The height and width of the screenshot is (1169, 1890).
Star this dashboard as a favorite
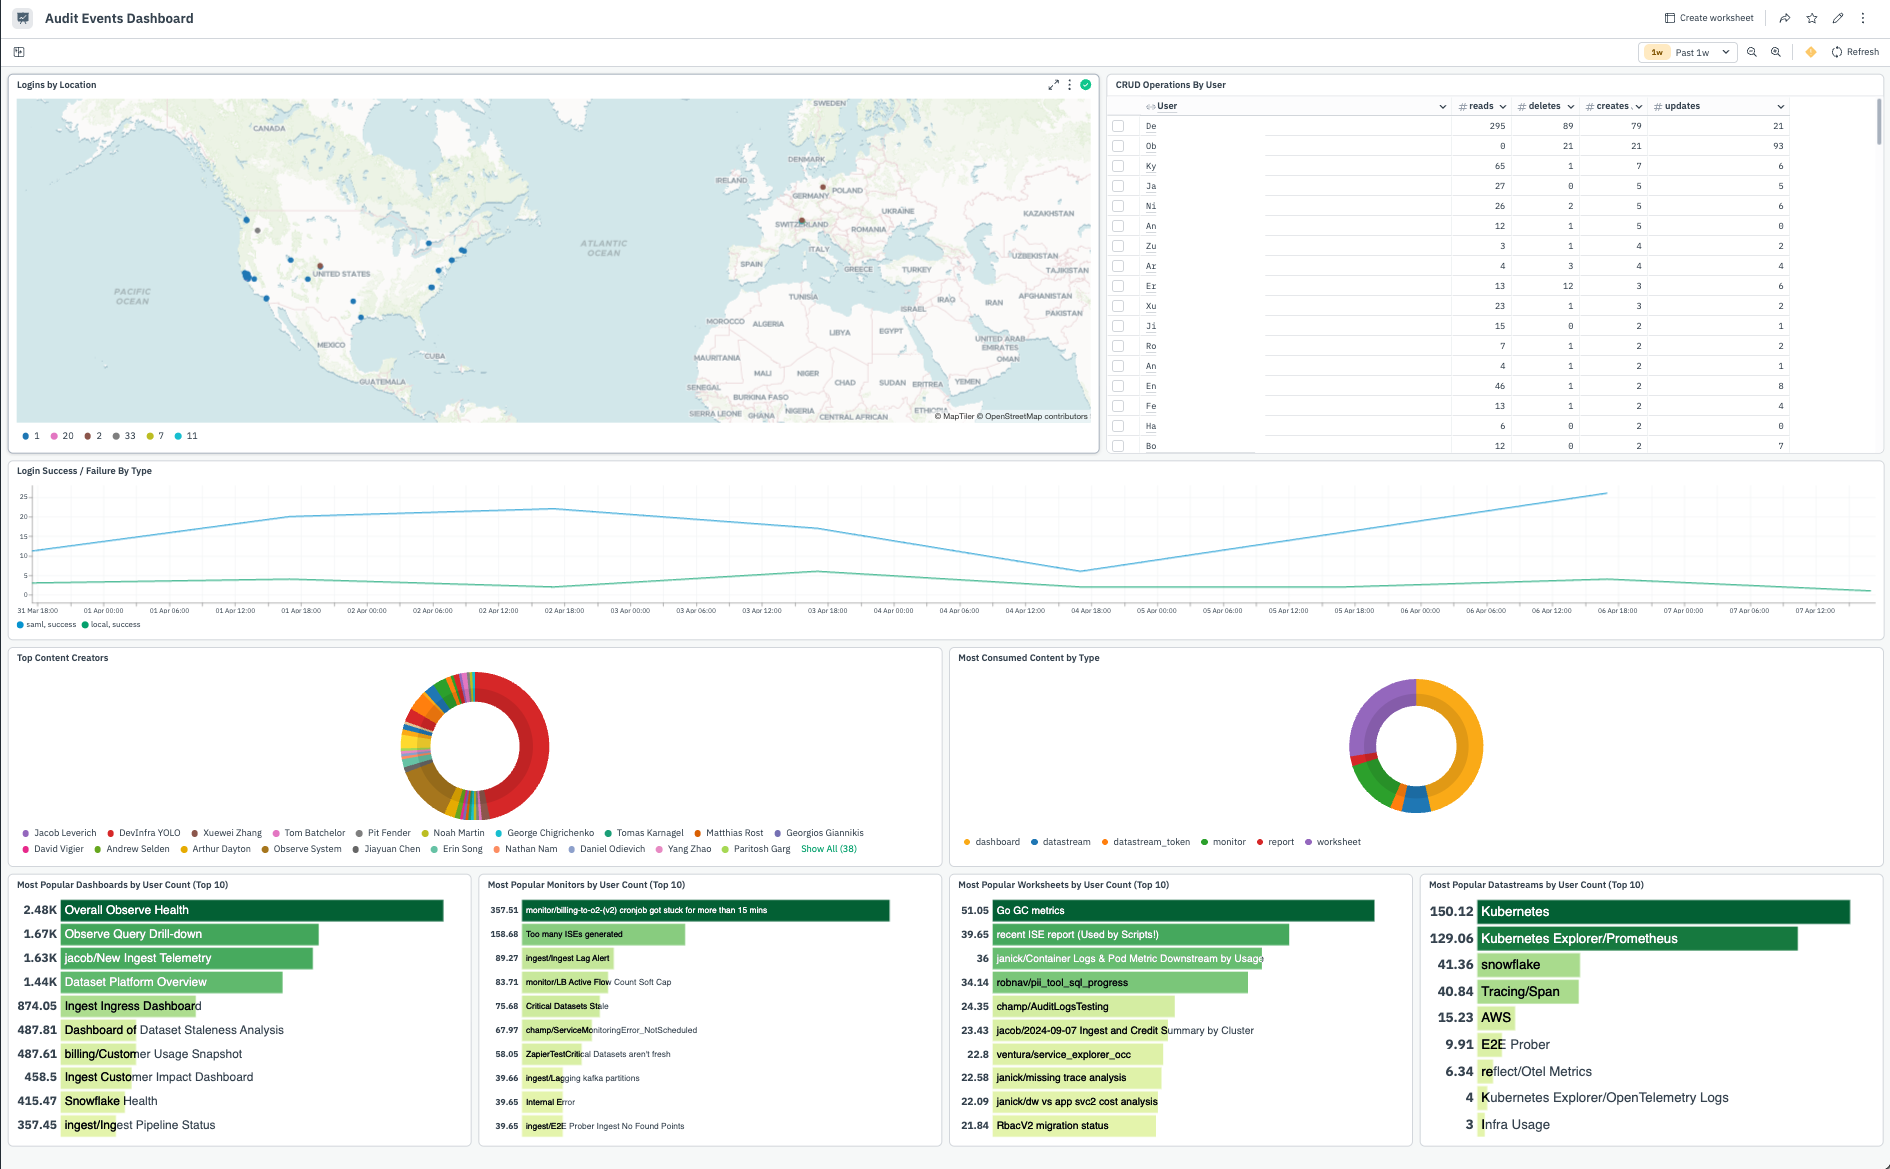click(1812, 18)
